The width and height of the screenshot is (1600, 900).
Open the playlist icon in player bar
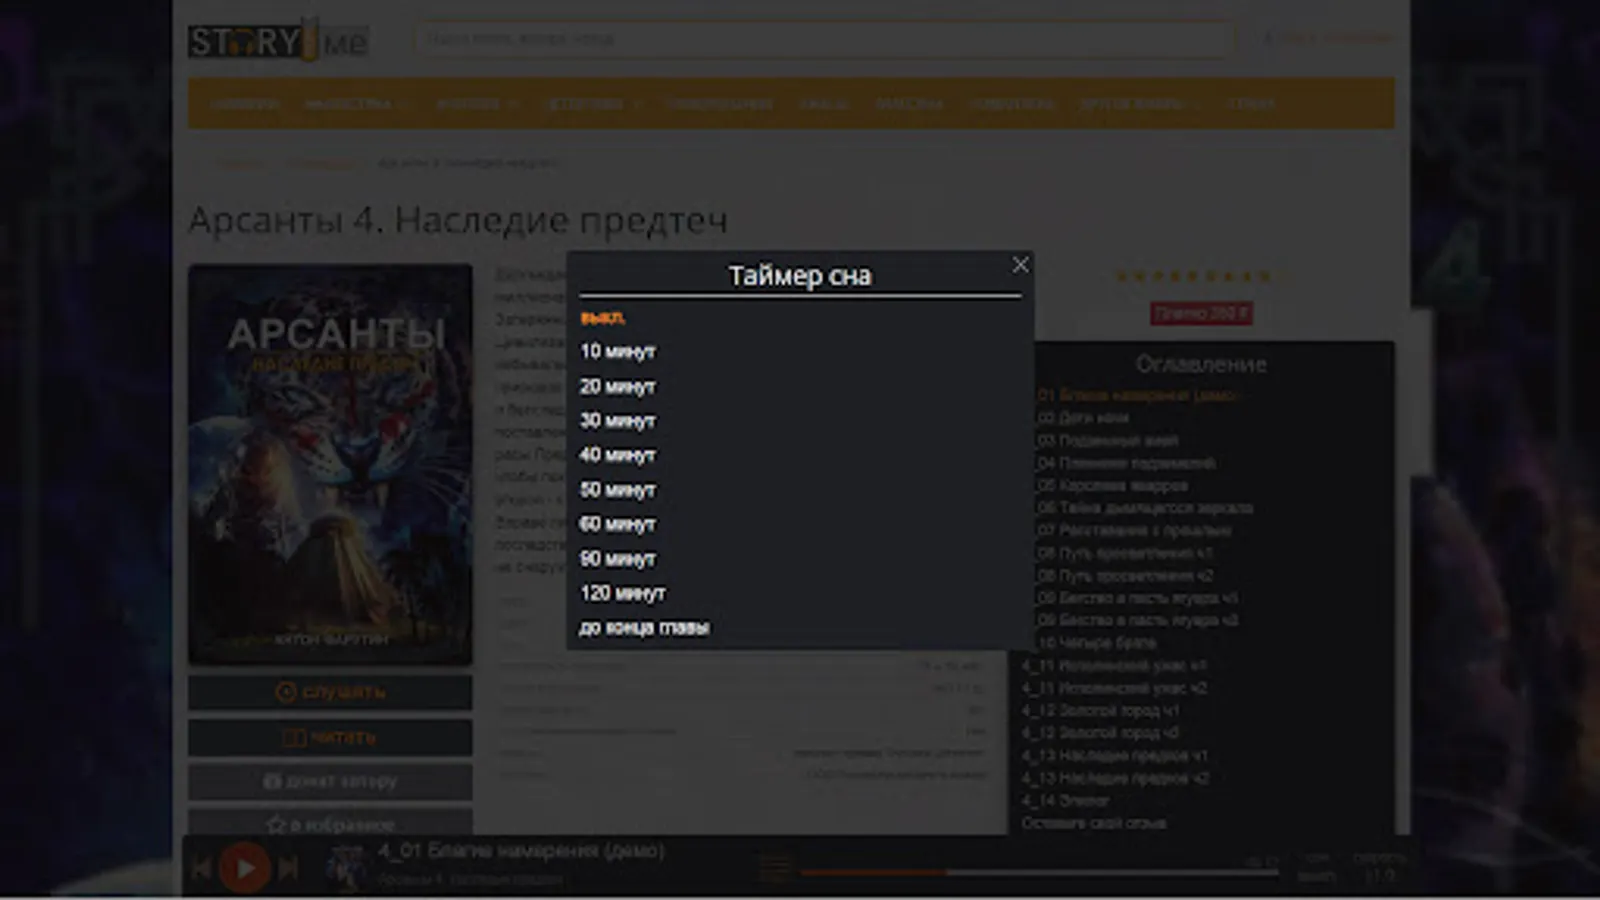click(775, 867)
